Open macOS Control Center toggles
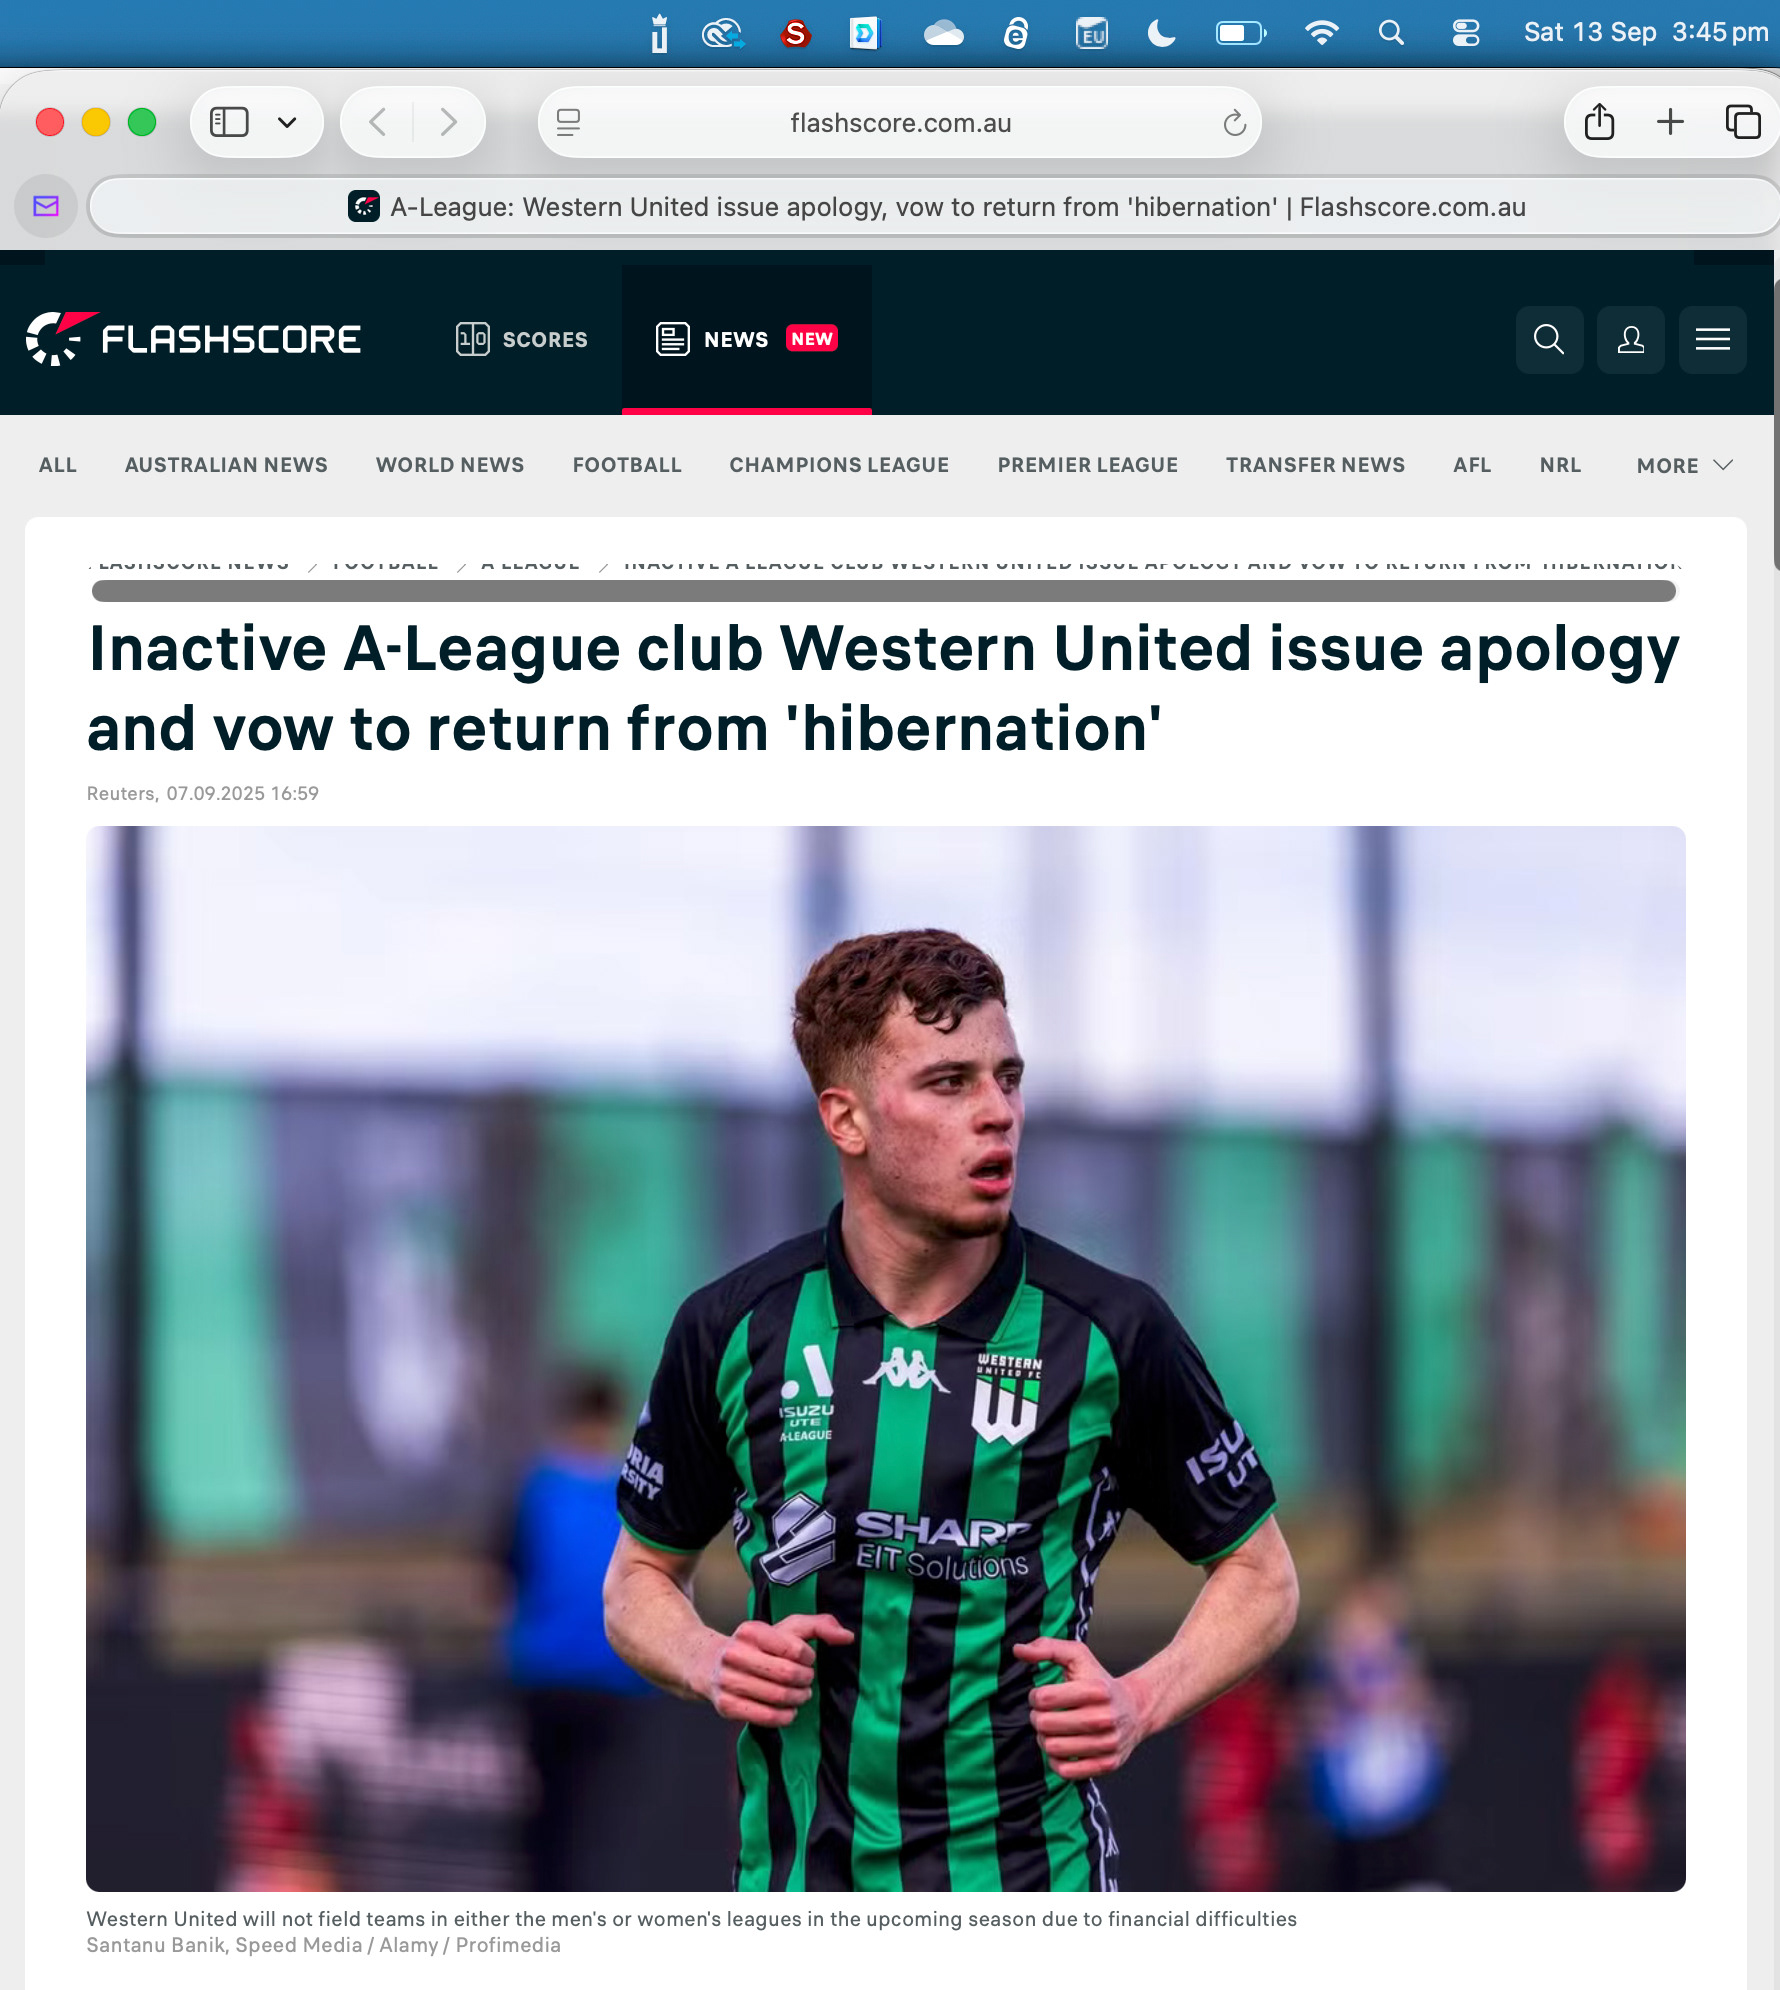Screen dimensions: 1780x1990 click(1465, 33)
